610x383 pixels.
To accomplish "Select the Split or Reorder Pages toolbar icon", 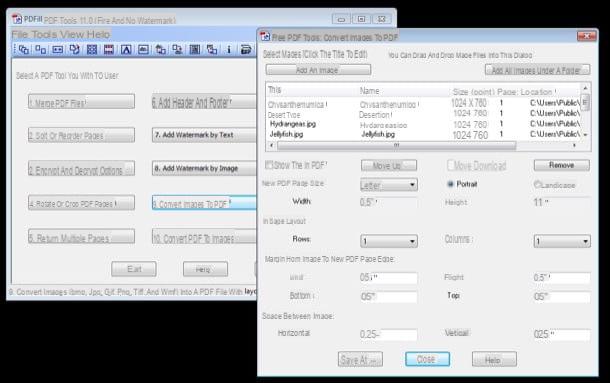I will [40, 49].
